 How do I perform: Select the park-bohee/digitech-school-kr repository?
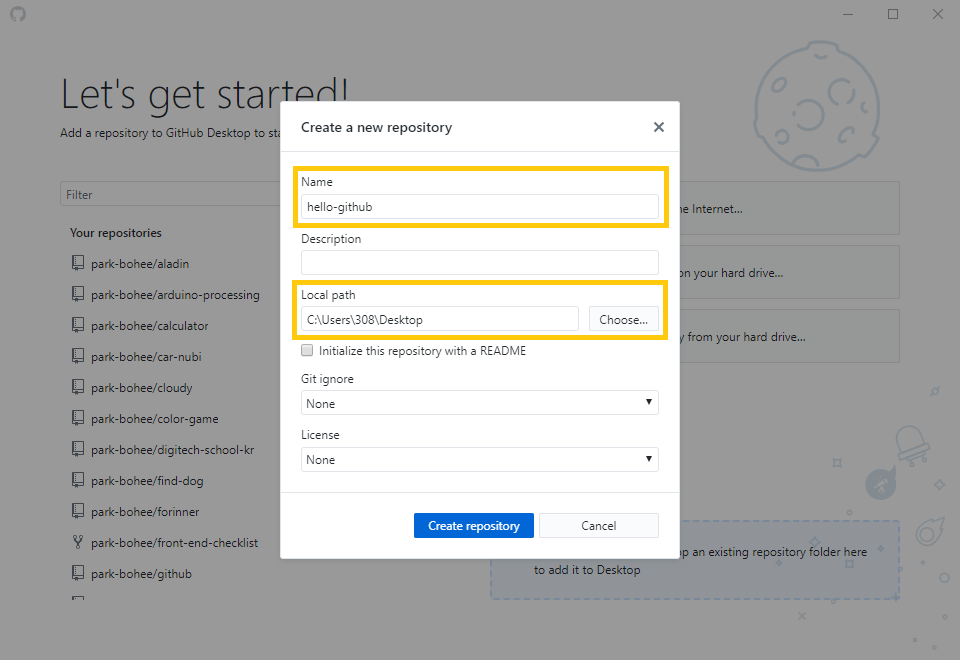coord(172,450)
